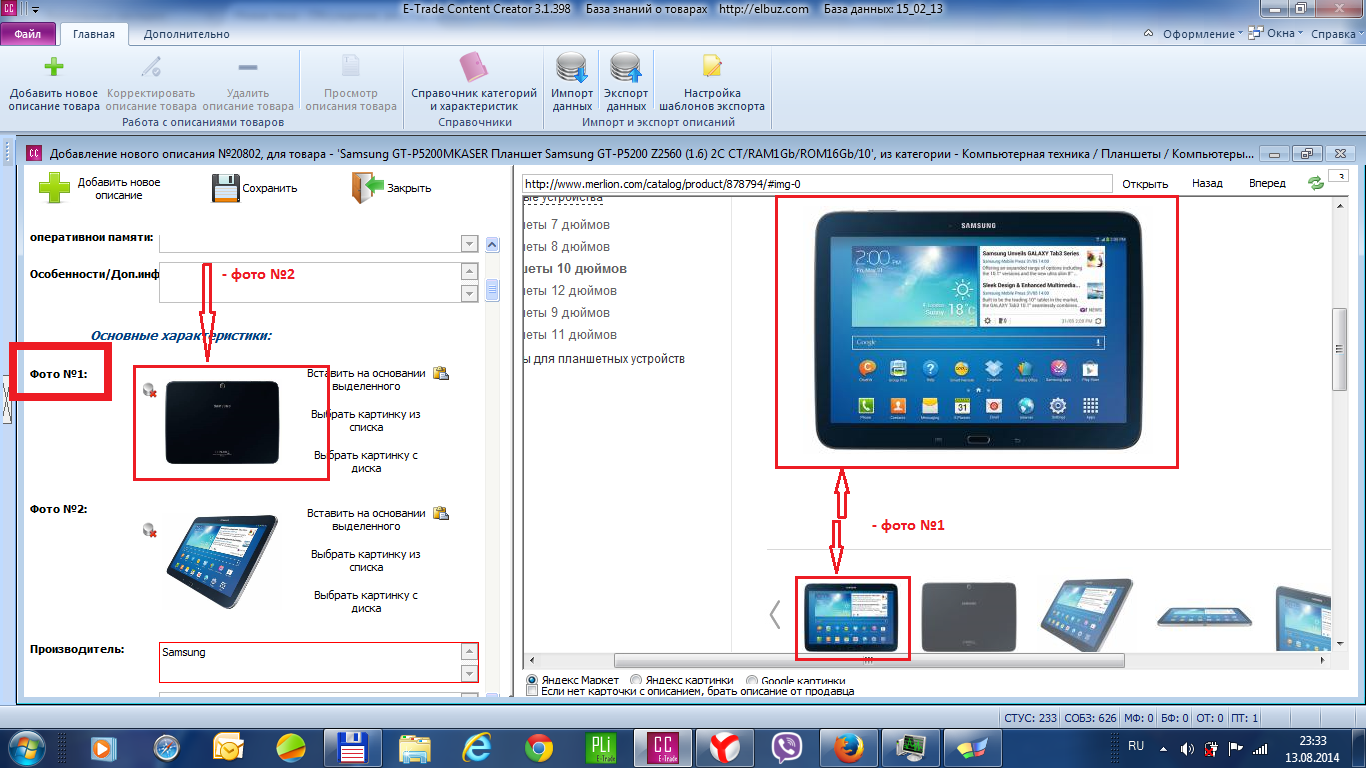Open the Справка dropdown menu
Image resolution: width=1366 pixels, height=768 pixels.
point(1338,34)
